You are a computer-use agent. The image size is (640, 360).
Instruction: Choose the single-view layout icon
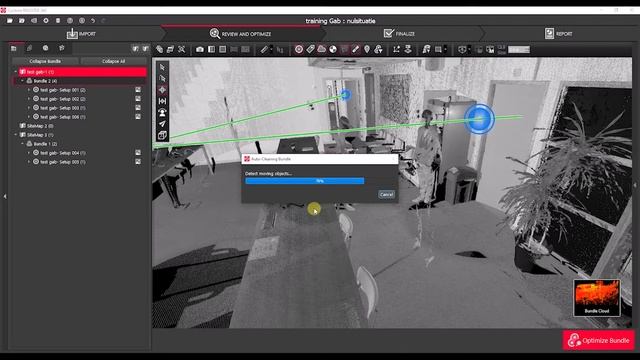point(222,49)
